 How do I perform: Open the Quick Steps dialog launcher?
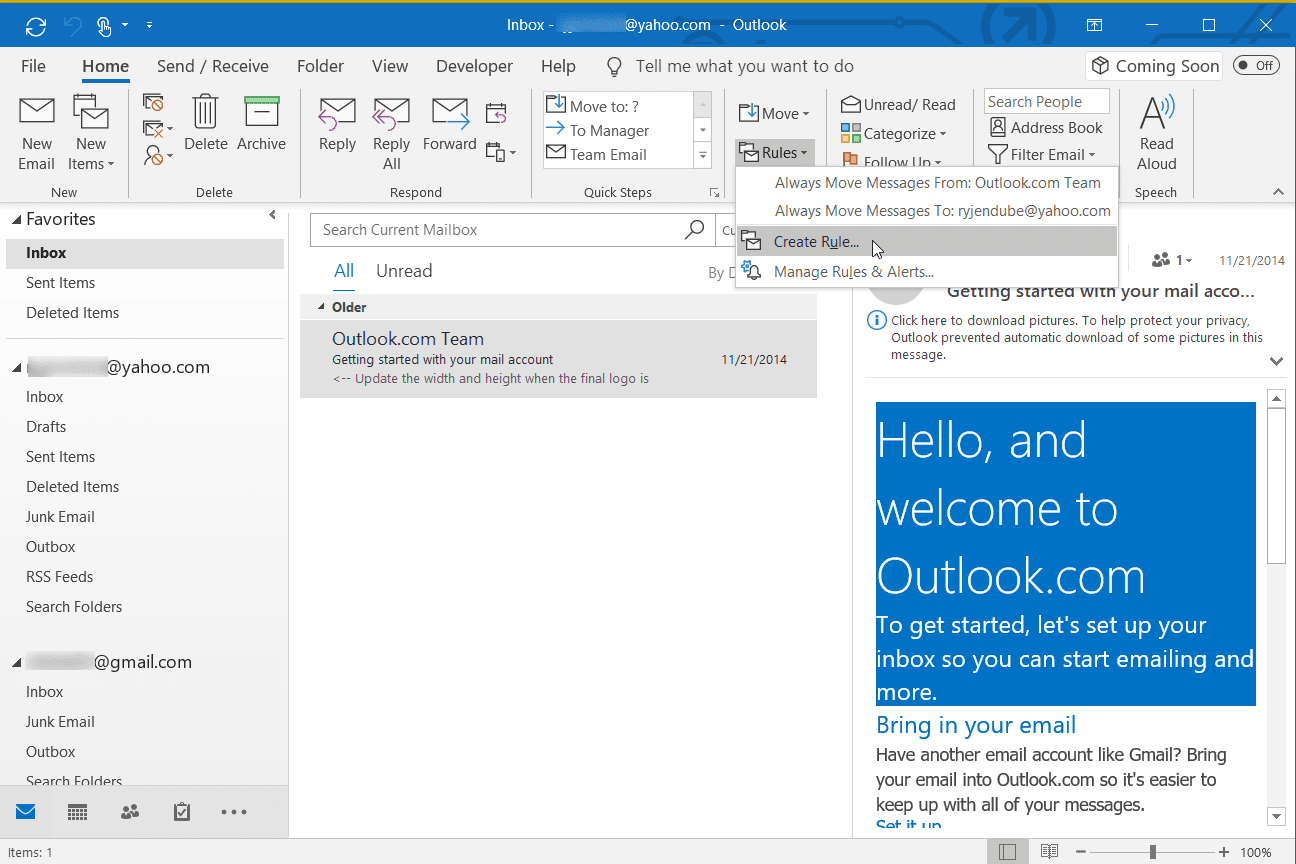pos(714,192)
